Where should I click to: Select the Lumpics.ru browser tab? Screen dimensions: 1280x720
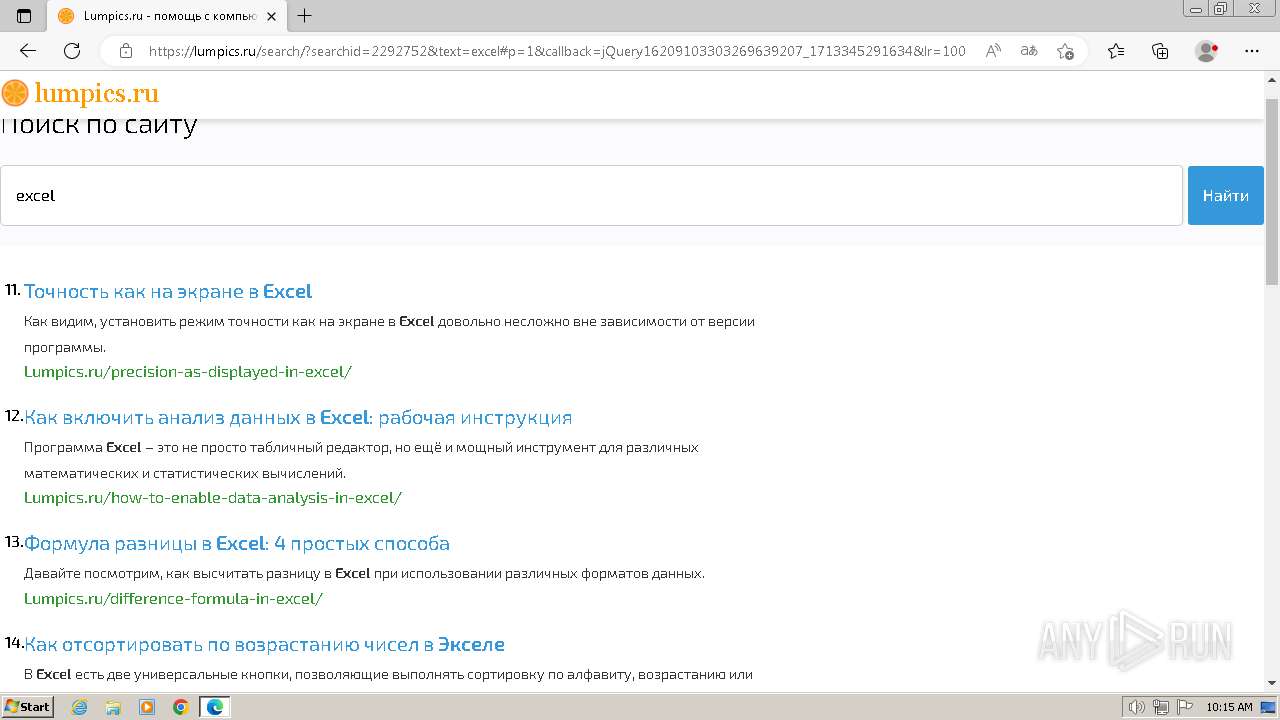point(166,16)
